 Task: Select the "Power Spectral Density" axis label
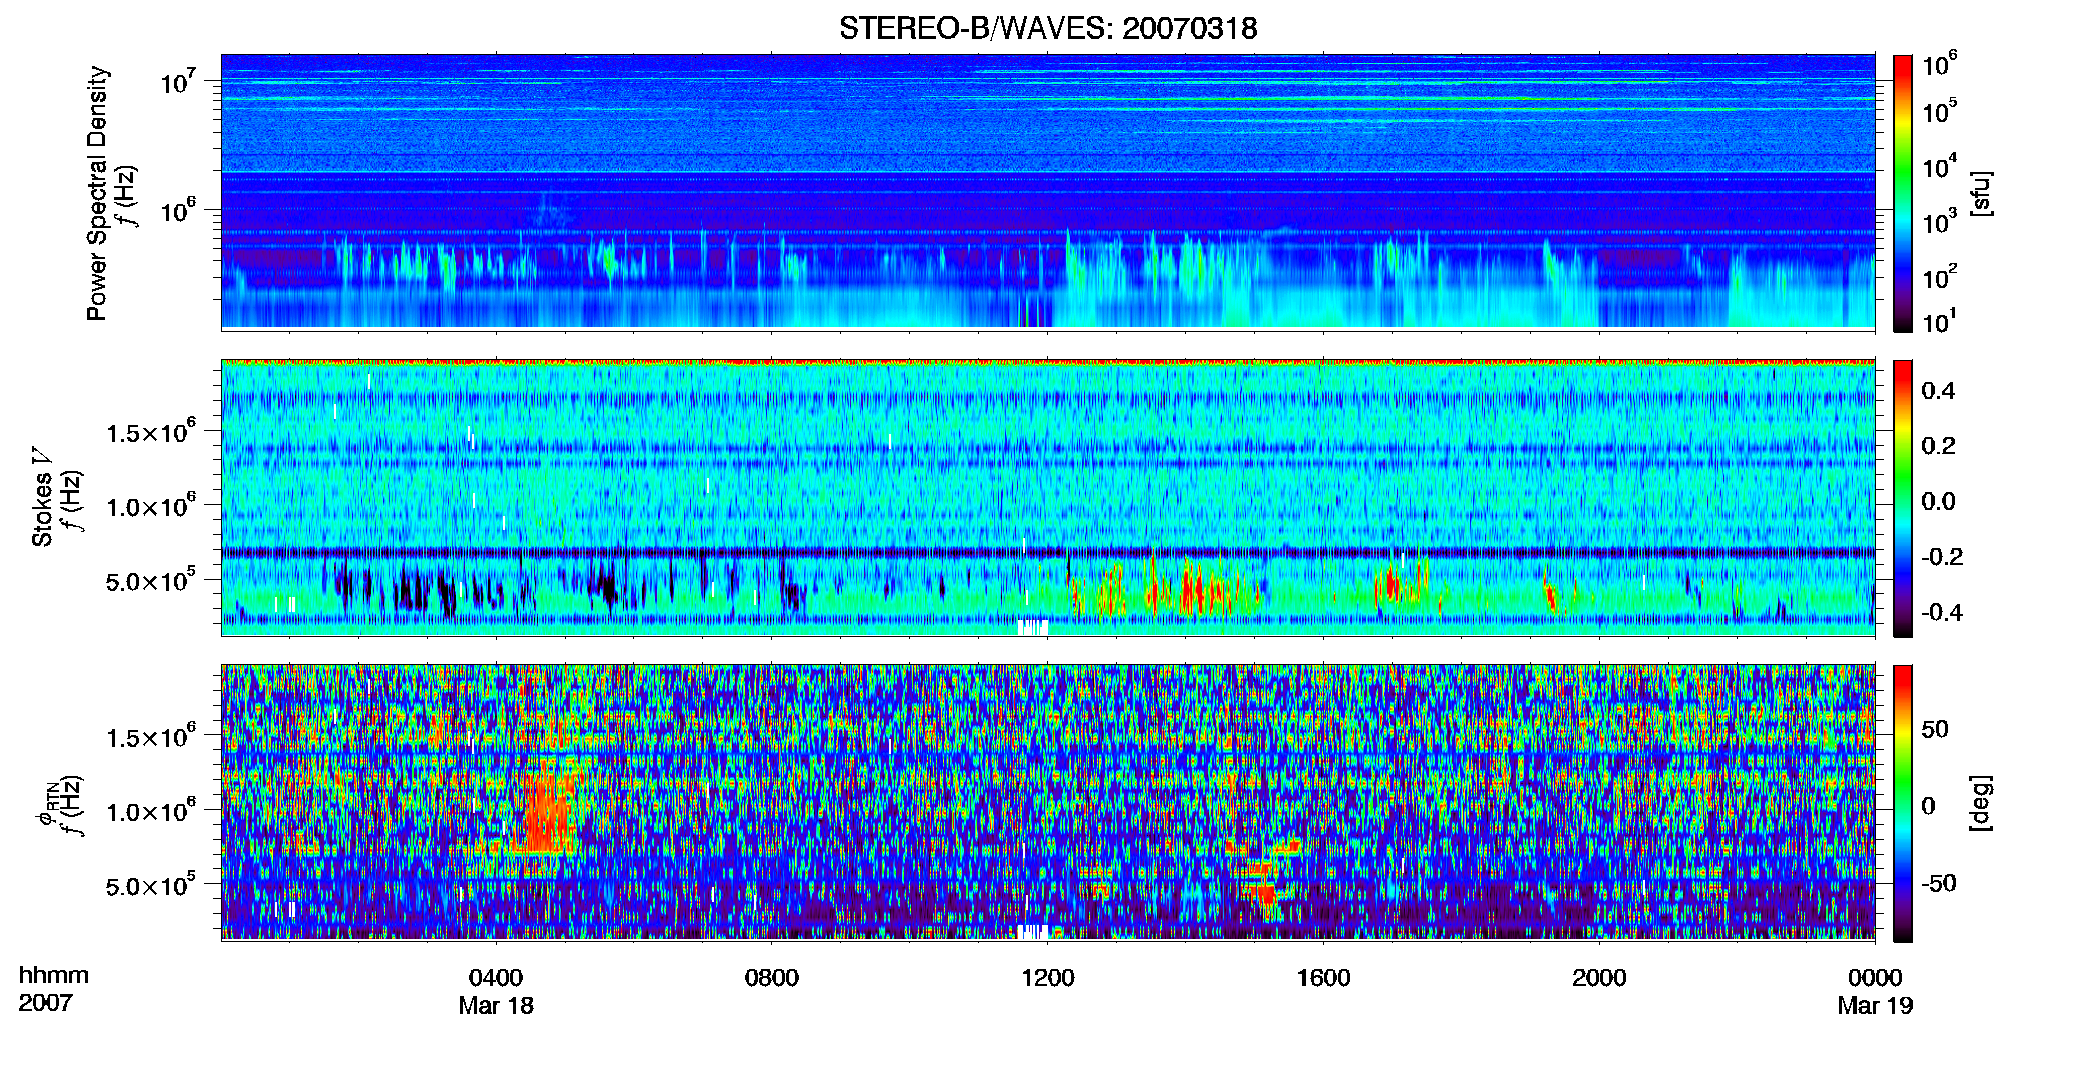pyautogui.click(x=97, y=193)
